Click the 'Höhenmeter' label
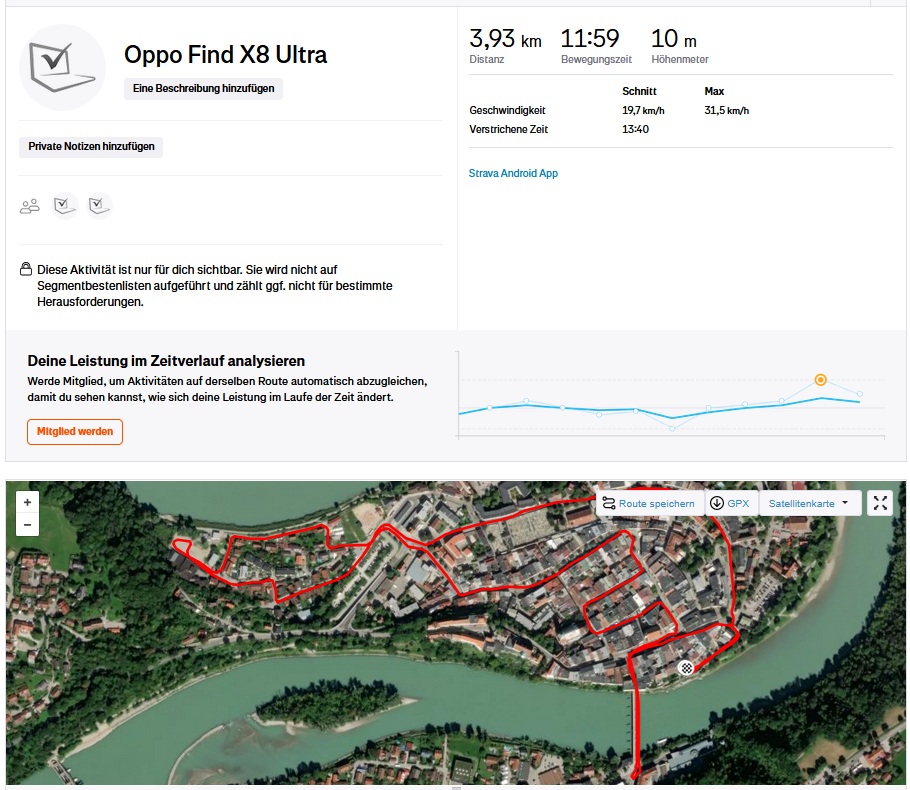 pyautogui.click(x=680, y=59)
